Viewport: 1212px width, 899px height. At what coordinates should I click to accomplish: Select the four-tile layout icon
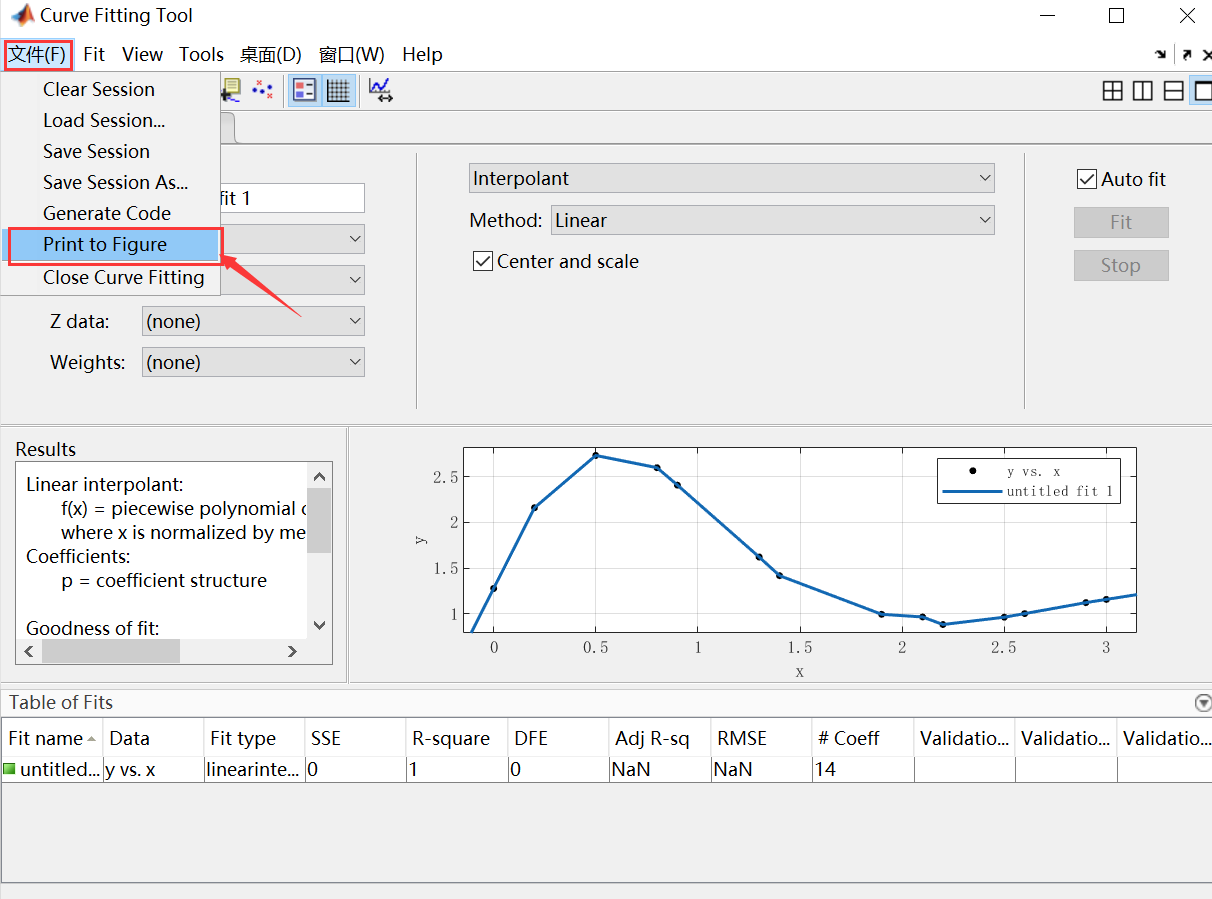(1112, 91)
